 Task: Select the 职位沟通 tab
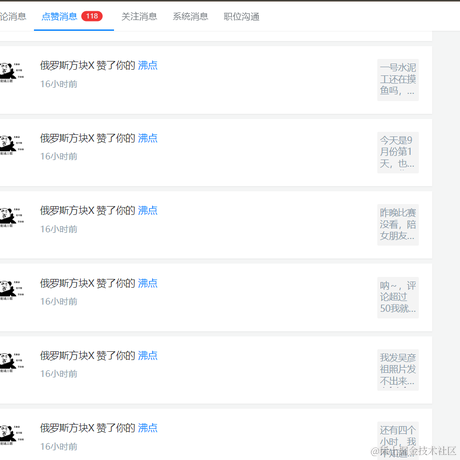pyautogui.click(x=241, y=16)
